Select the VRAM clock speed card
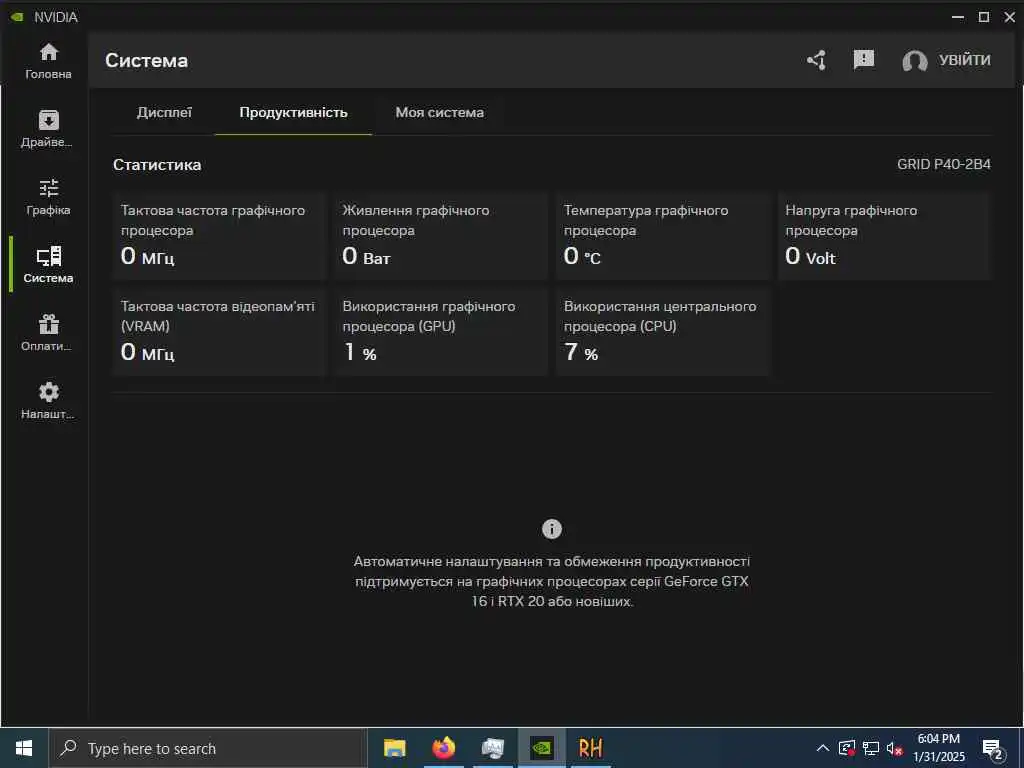Viewport: 1024px width, 768px height. pyautogui.click(x=219, y=332)
